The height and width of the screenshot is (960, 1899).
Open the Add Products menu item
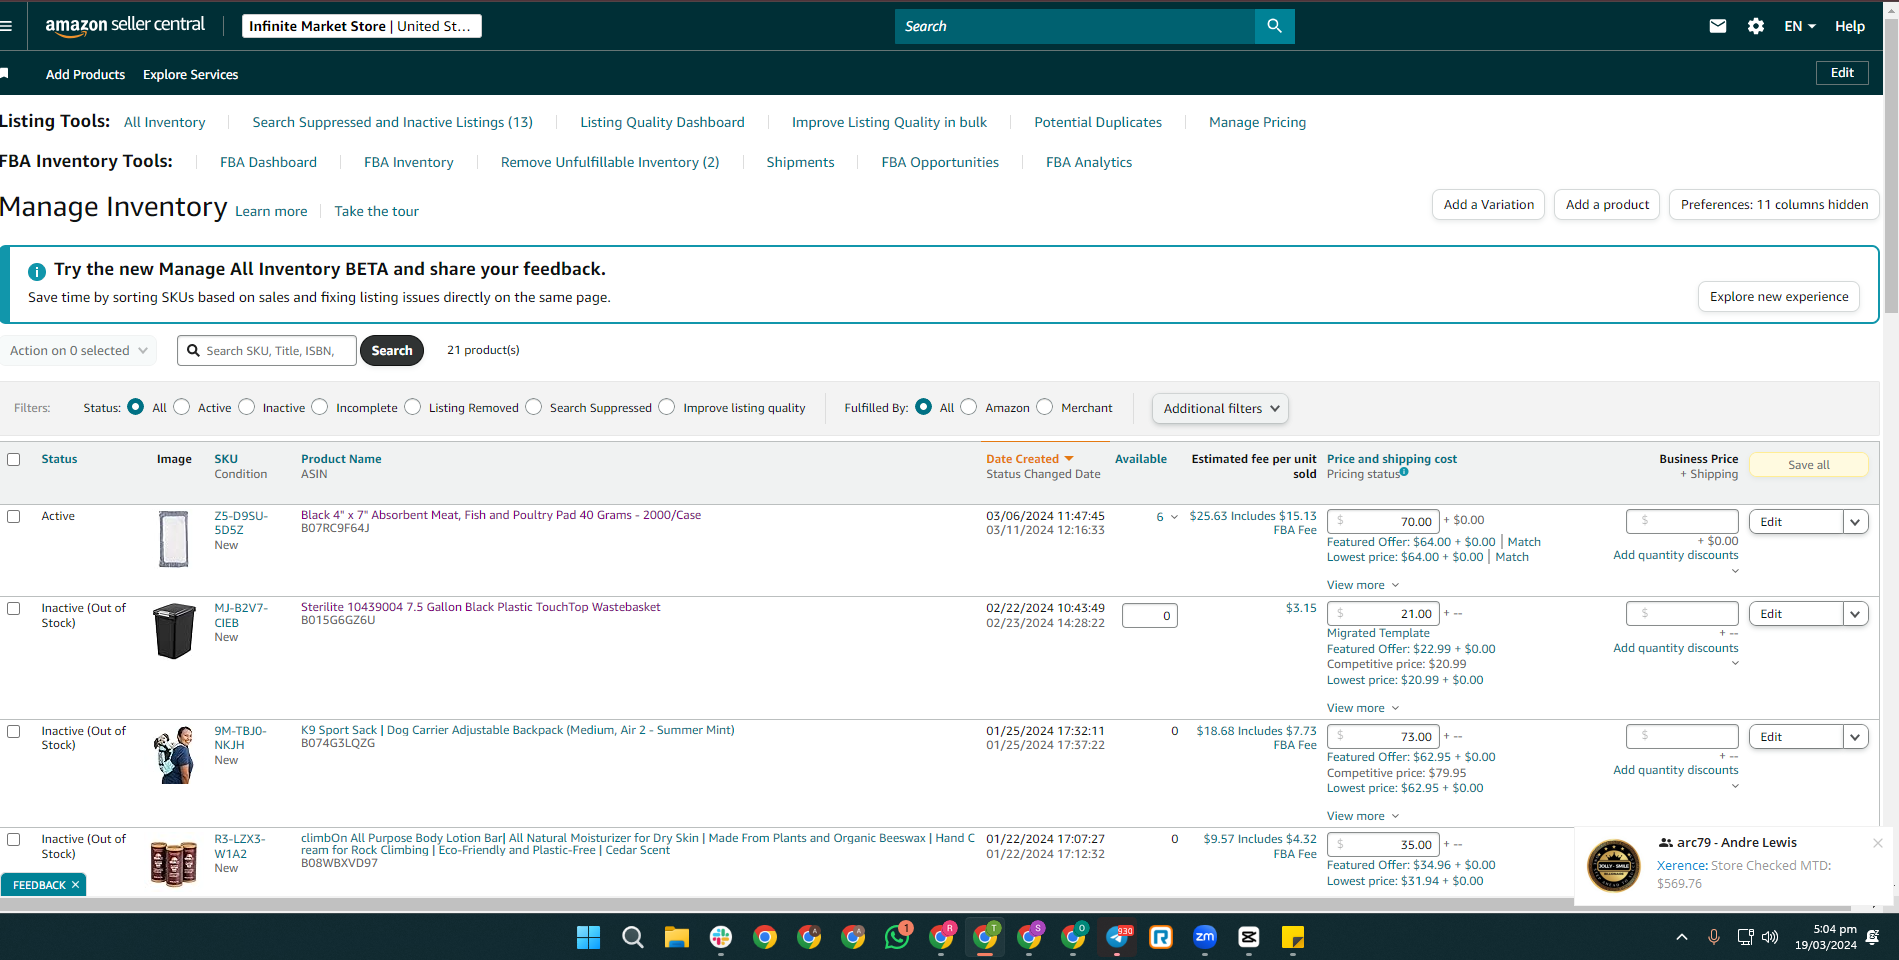pyautogui.click(x=85, y=74)
